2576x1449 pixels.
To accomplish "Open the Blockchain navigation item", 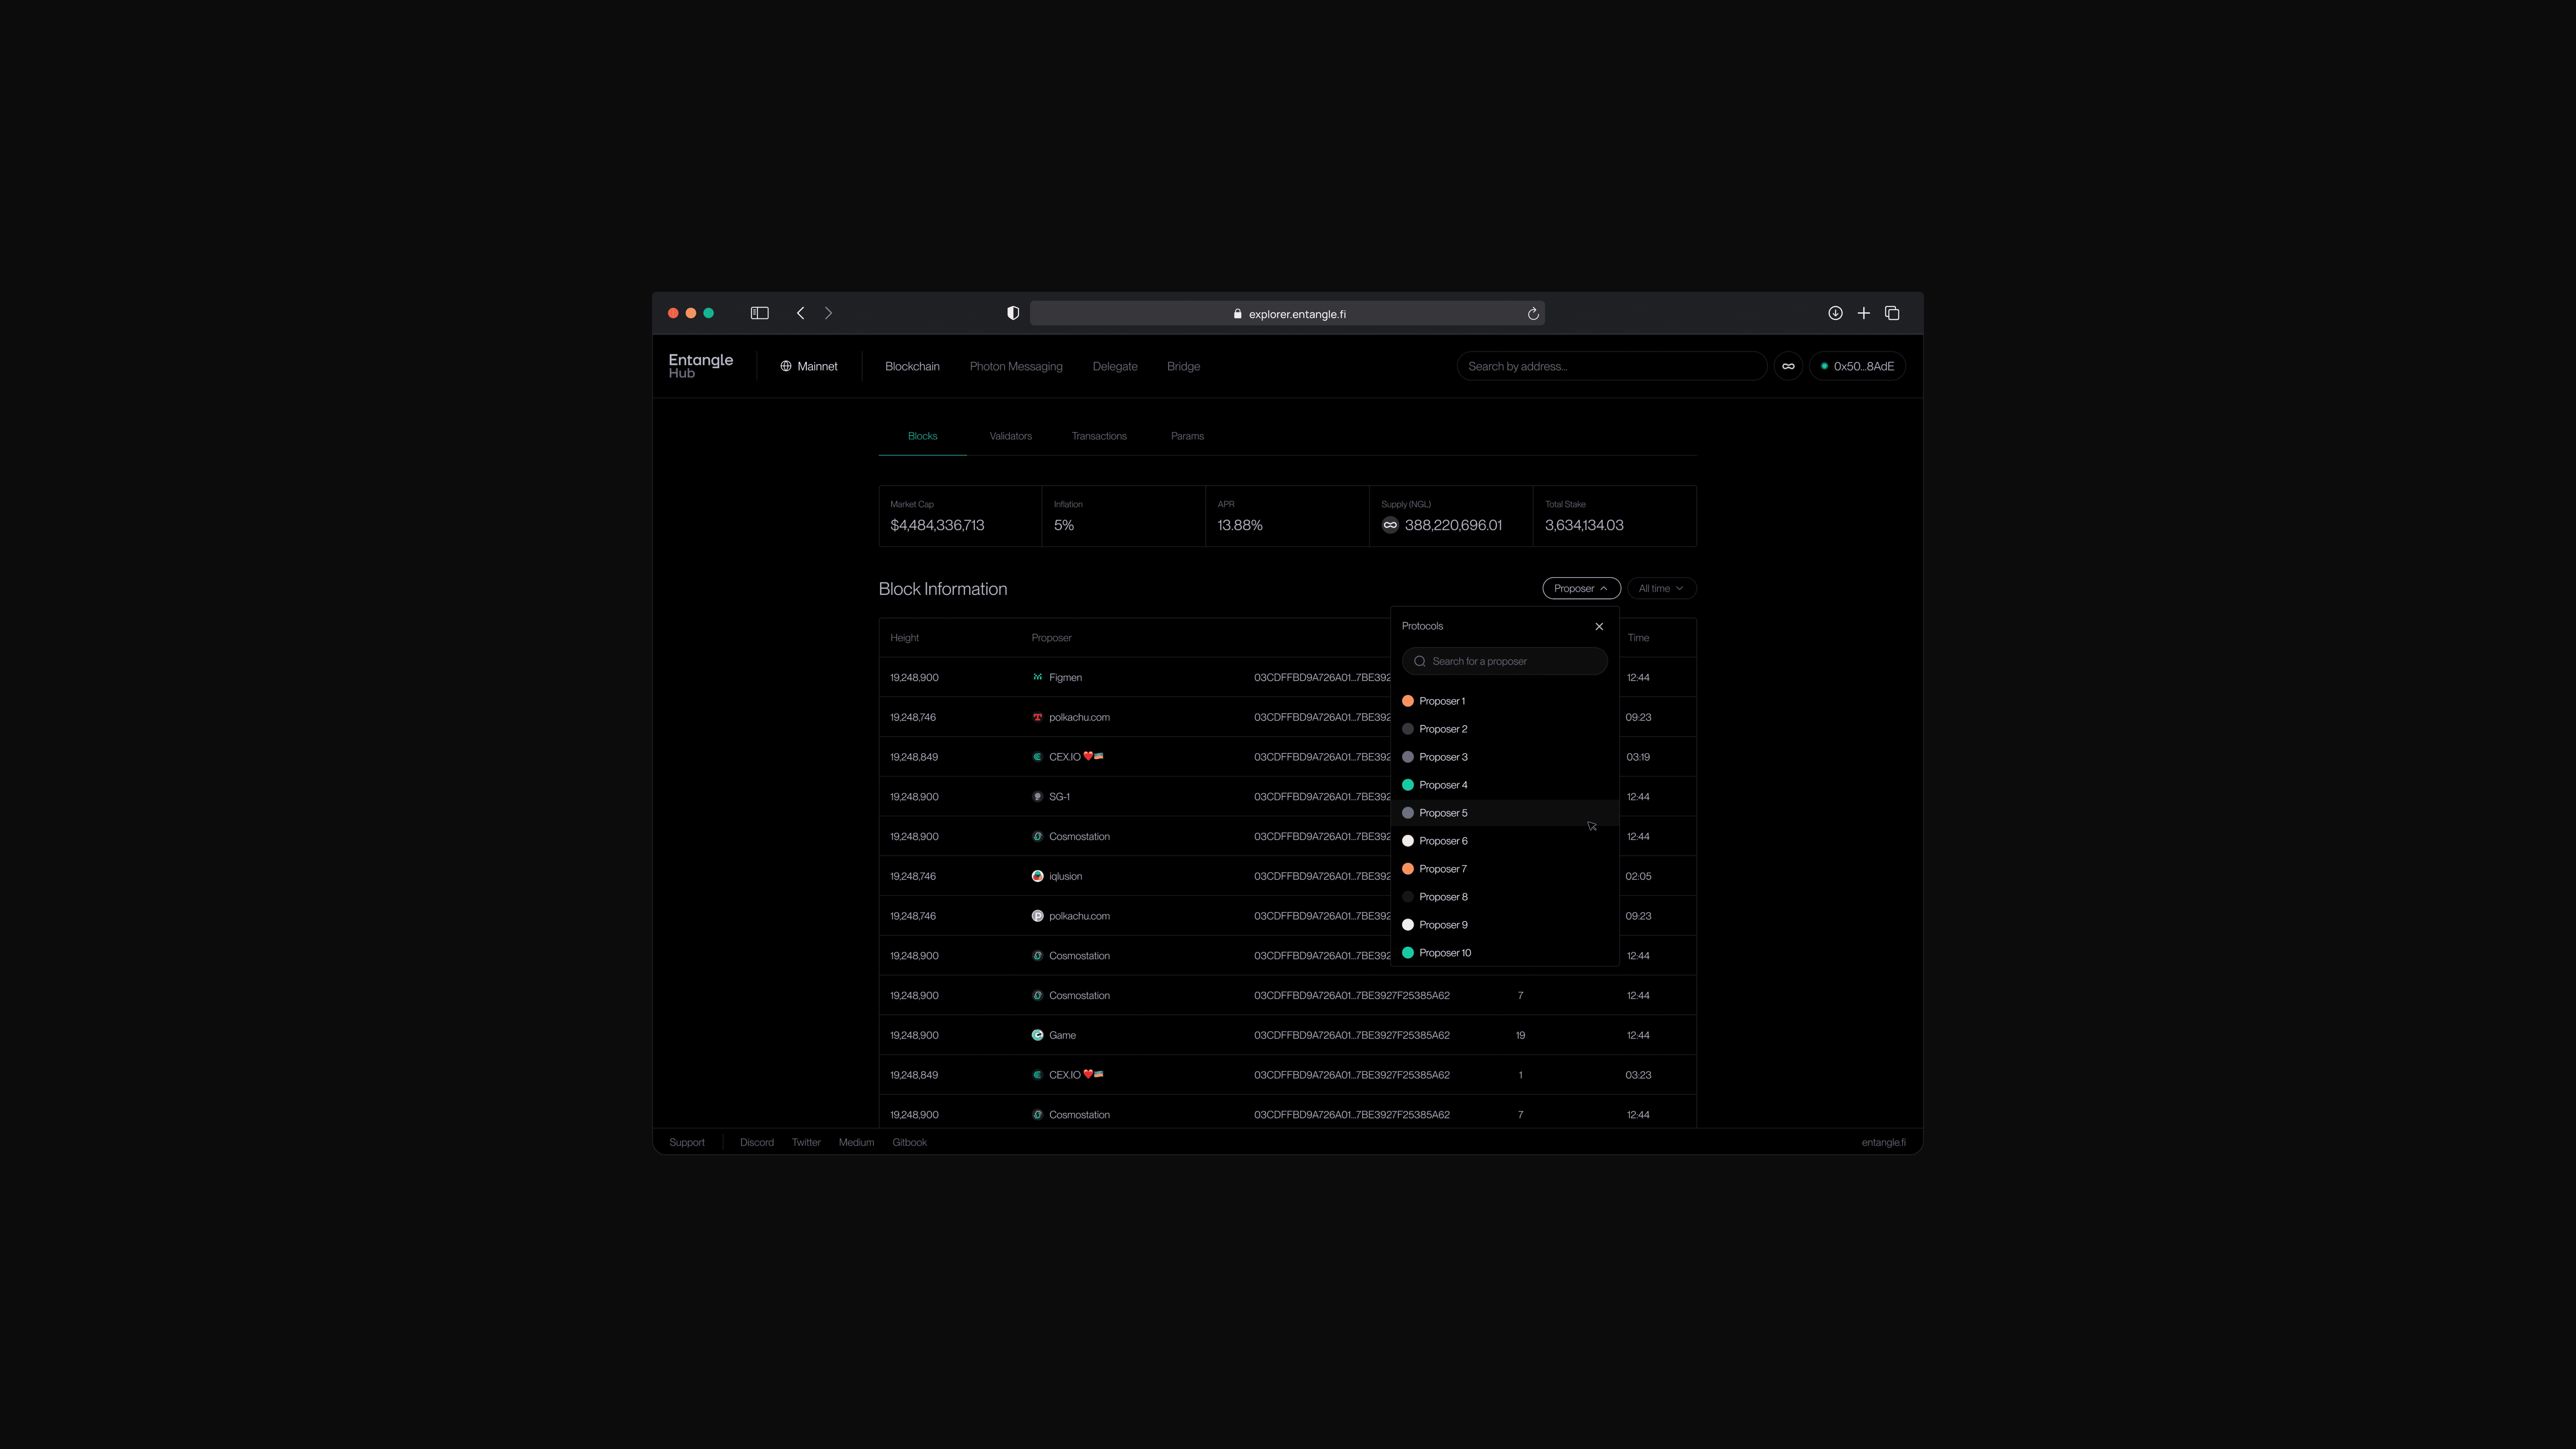I will (x=912, y=366).
